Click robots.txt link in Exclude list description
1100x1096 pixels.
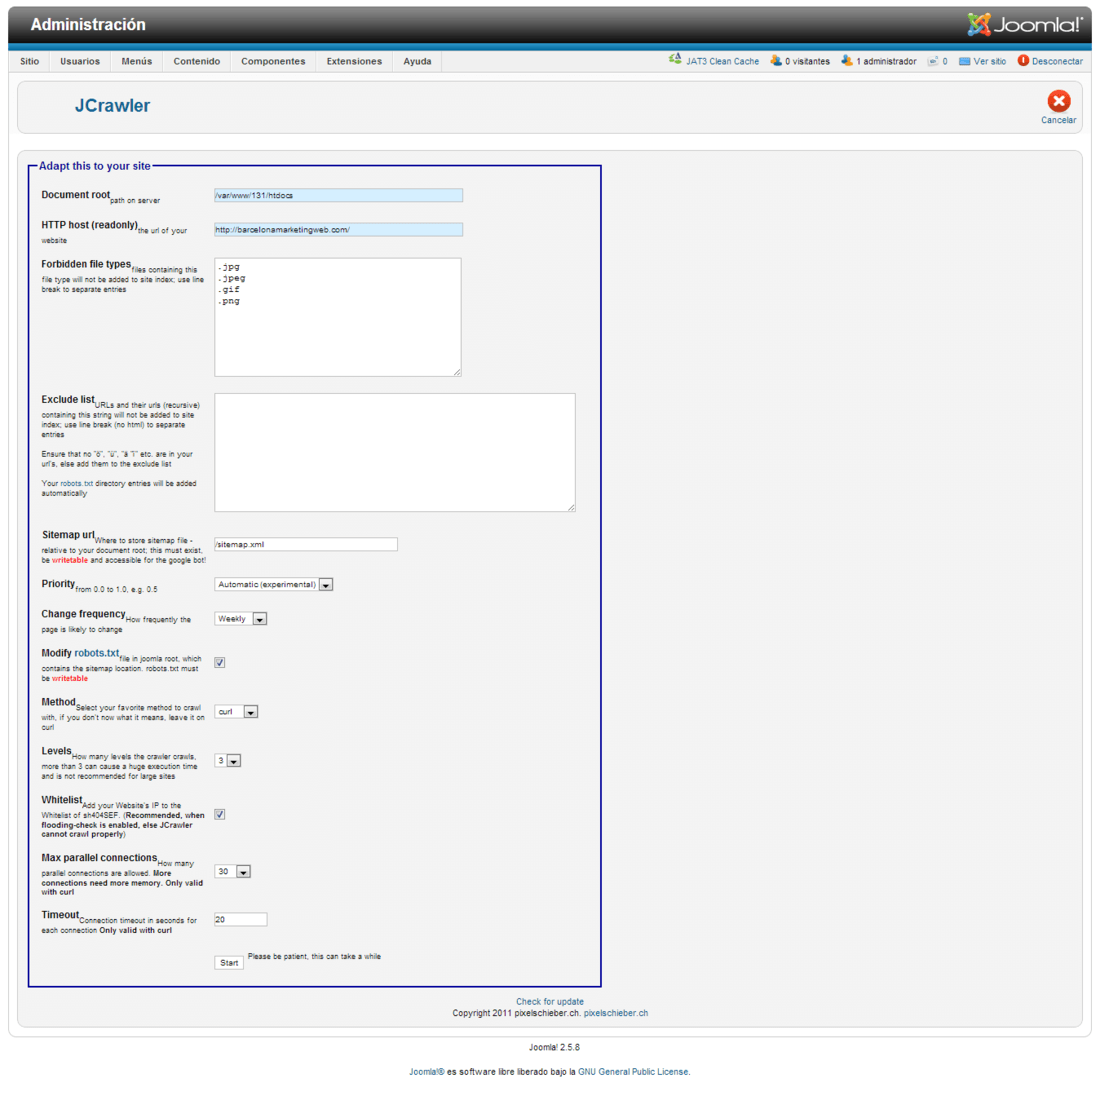coord(76,483)
